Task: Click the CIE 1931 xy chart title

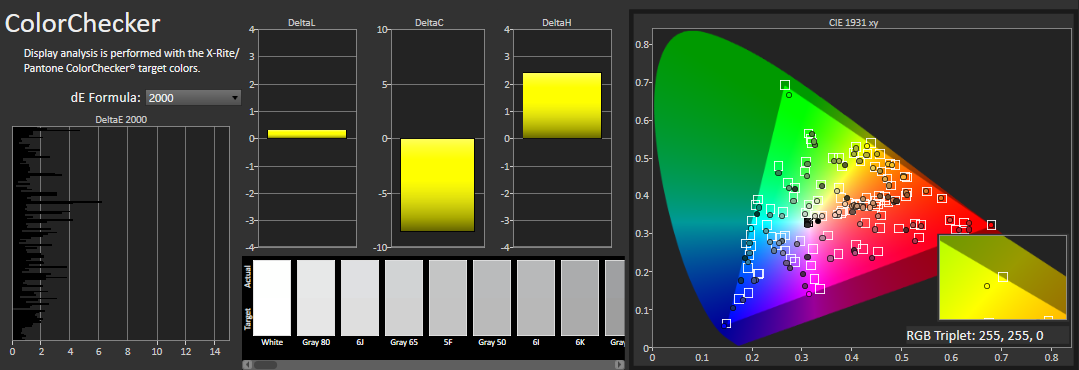Action: 853,22
